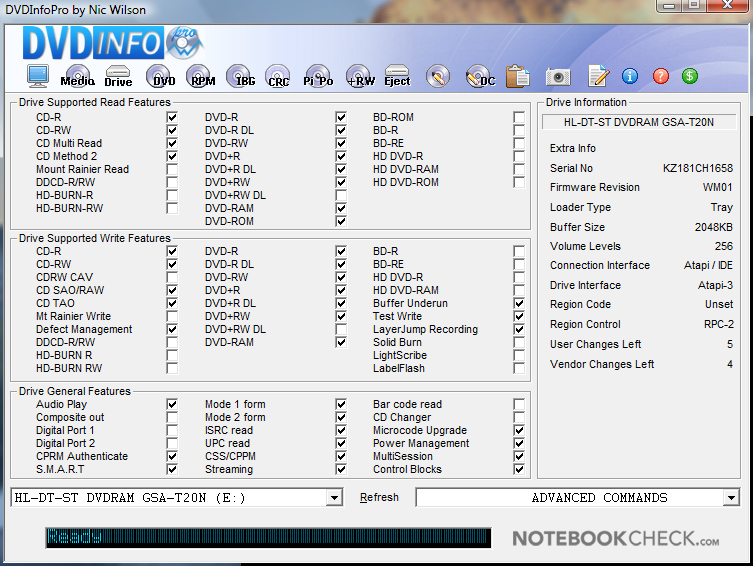Open the DVD toolbar icon
753x566 pixels.
pos(160,76)
